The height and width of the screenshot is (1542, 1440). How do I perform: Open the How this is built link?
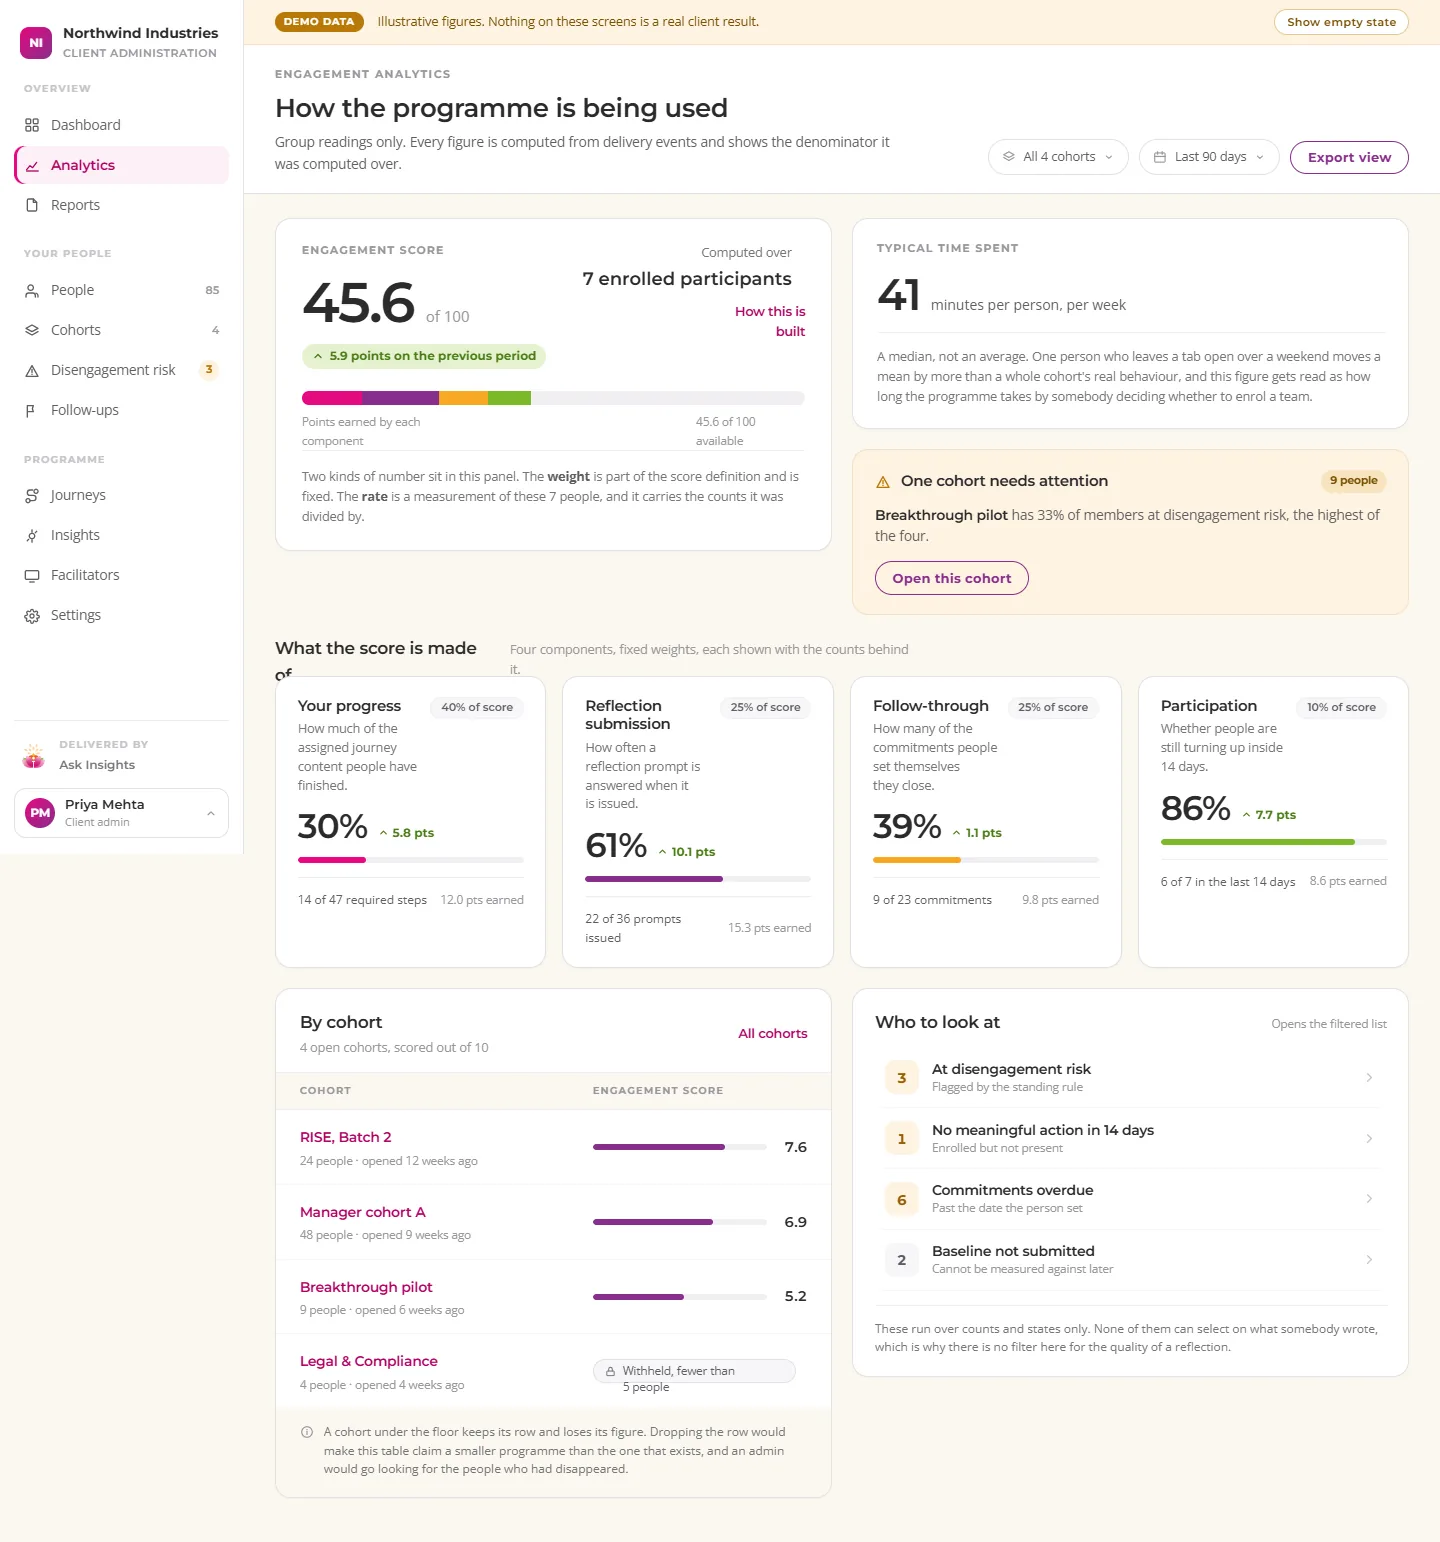pos(770,321)
